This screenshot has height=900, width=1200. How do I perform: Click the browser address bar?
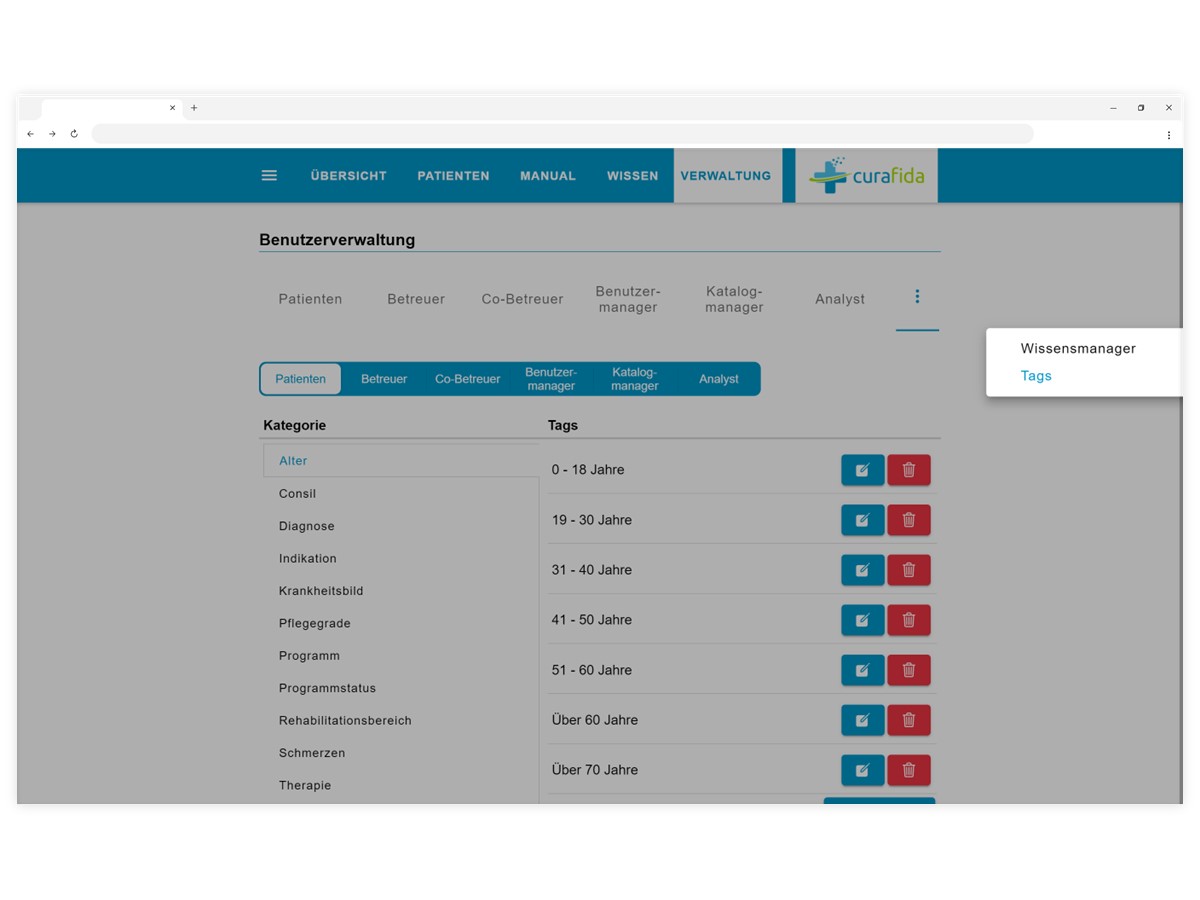pyautogui.click(x=562, y=134)
